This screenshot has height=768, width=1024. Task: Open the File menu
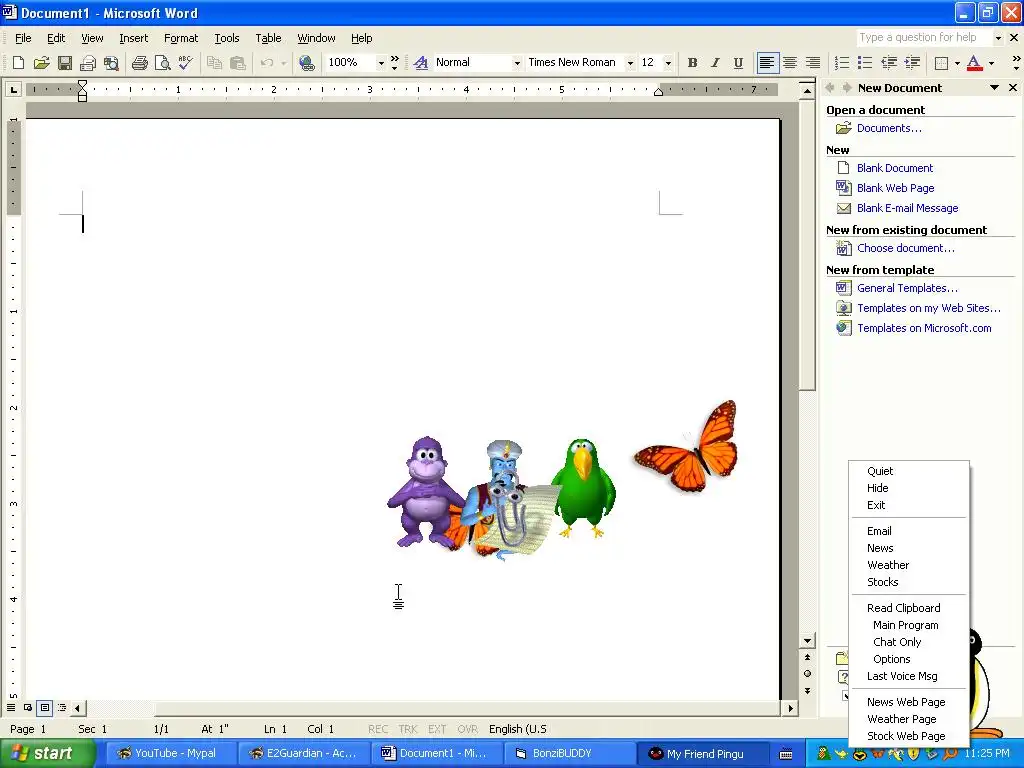(23, 38)
